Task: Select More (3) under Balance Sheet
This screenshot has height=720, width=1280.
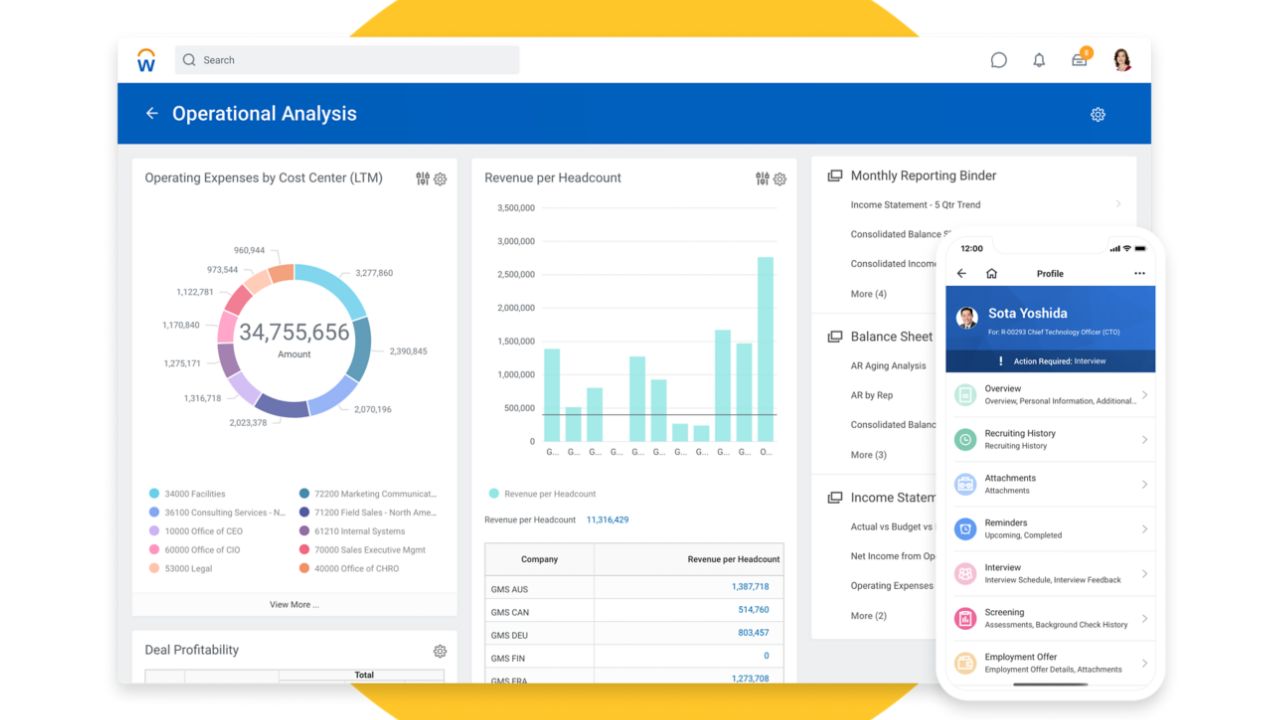Action: (x=868, y=455)
